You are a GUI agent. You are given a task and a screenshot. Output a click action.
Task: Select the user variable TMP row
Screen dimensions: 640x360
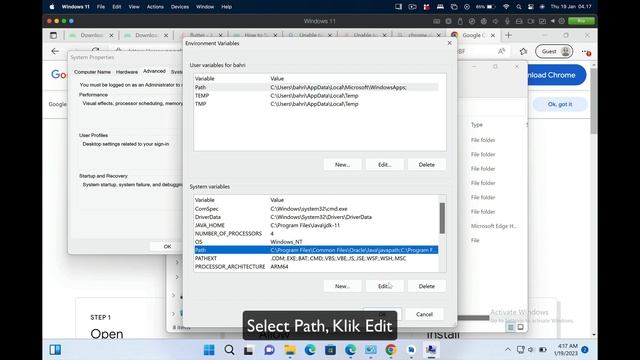coord(316,104)
